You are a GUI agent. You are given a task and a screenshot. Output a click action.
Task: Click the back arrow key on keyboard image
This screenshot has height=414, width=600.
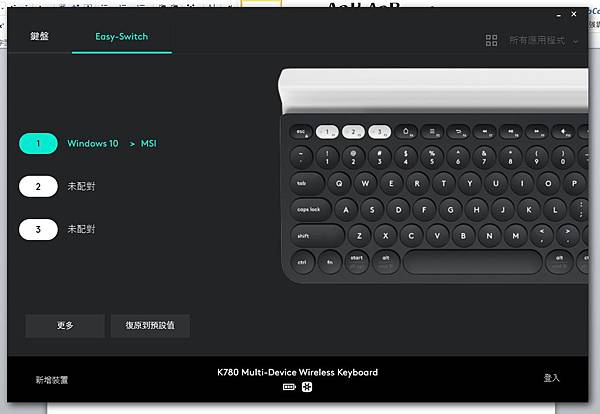tap(458, 132)
